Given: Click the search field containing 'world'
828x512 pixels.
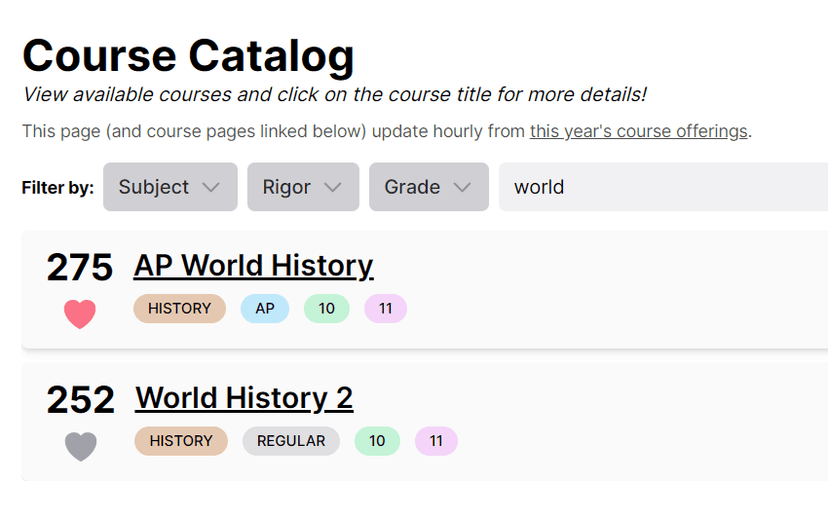Looking at the screenshot, I should pyautogui.click(x=660, y=187).
